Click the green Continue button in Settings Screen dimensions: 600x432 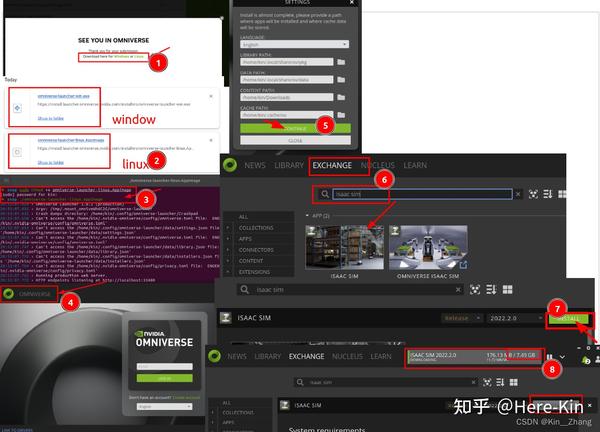point(295,128)
